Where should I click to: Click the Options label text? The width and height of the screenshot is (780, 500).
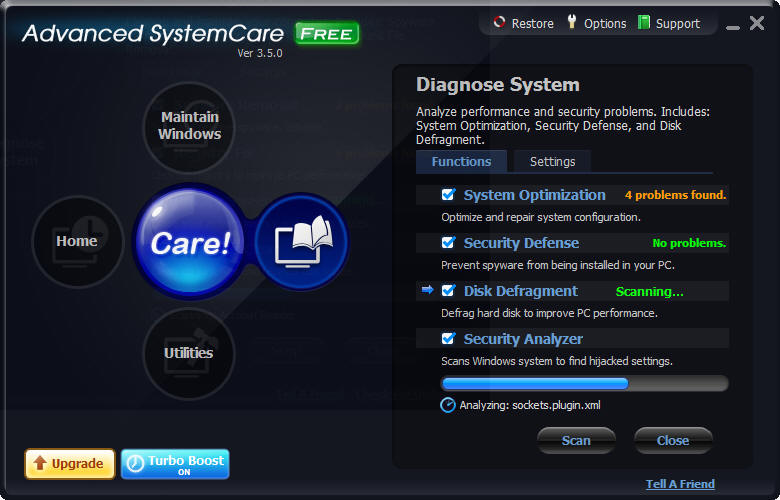coord(605,23)
